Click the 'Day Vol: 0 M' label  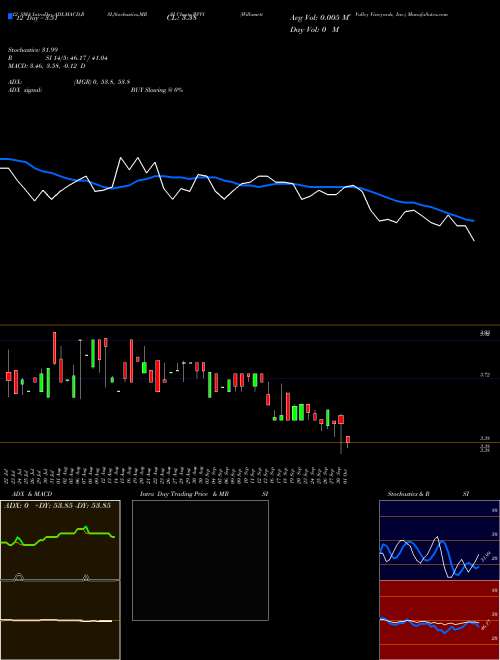pyautogui.click(x=314, y=29)
